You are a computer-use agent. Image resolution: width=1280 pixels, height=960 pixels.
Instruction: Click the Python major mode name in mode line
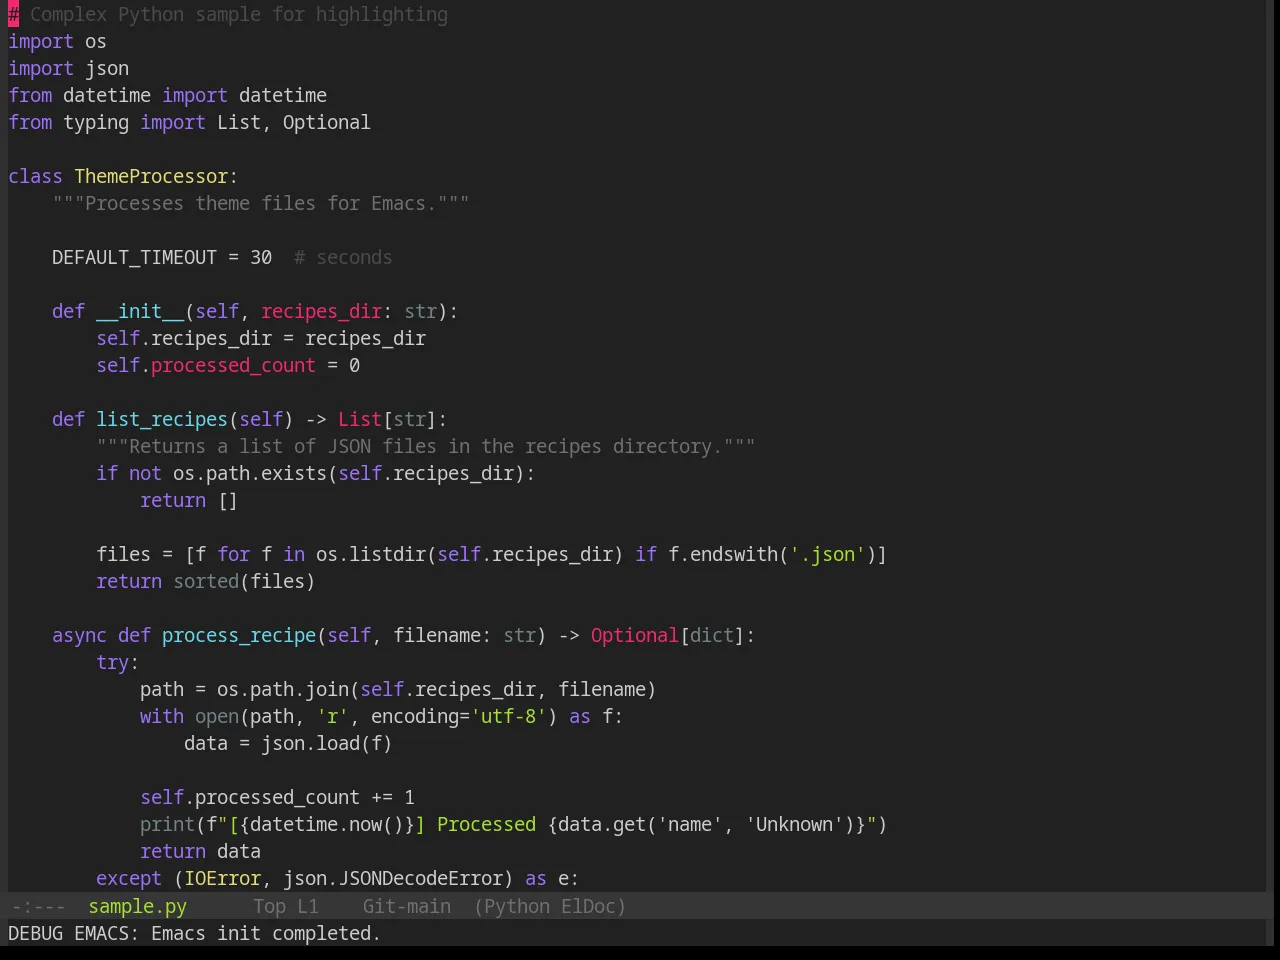517,906
